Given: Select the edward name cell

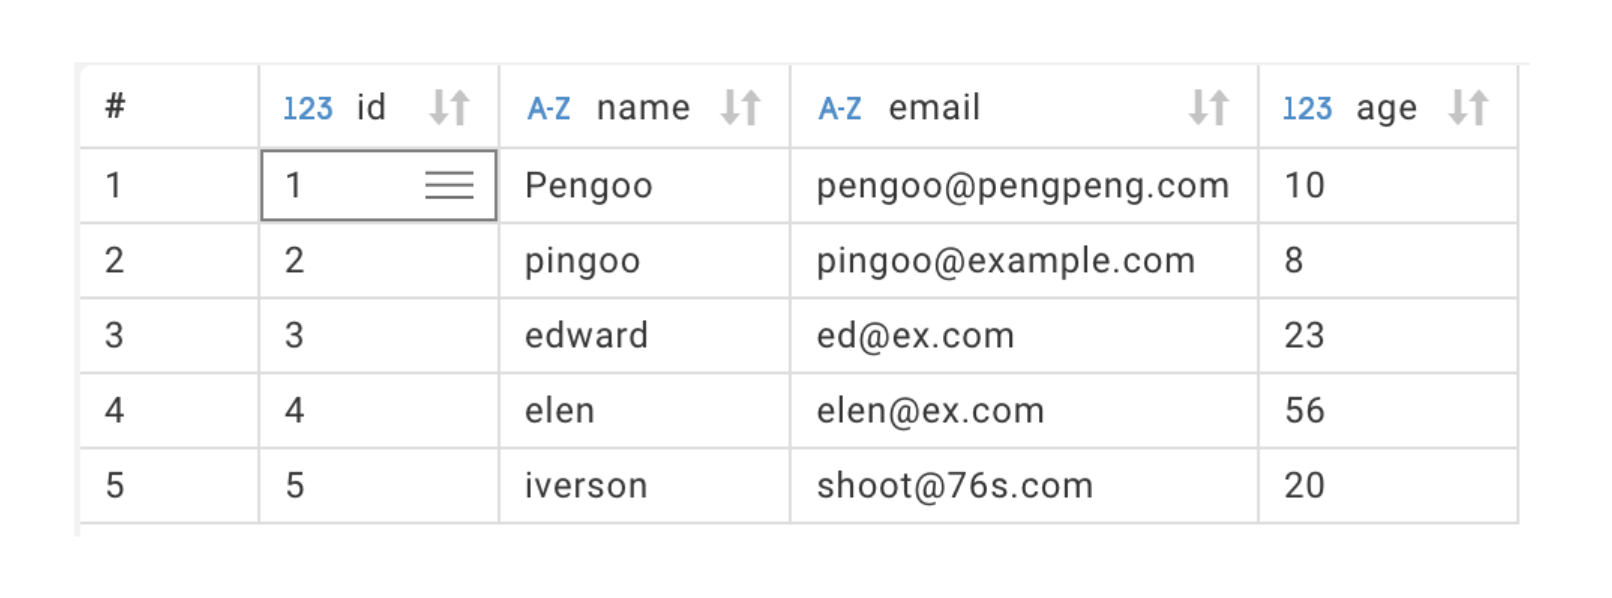Looking at the screenshot, I should point(587,335).
